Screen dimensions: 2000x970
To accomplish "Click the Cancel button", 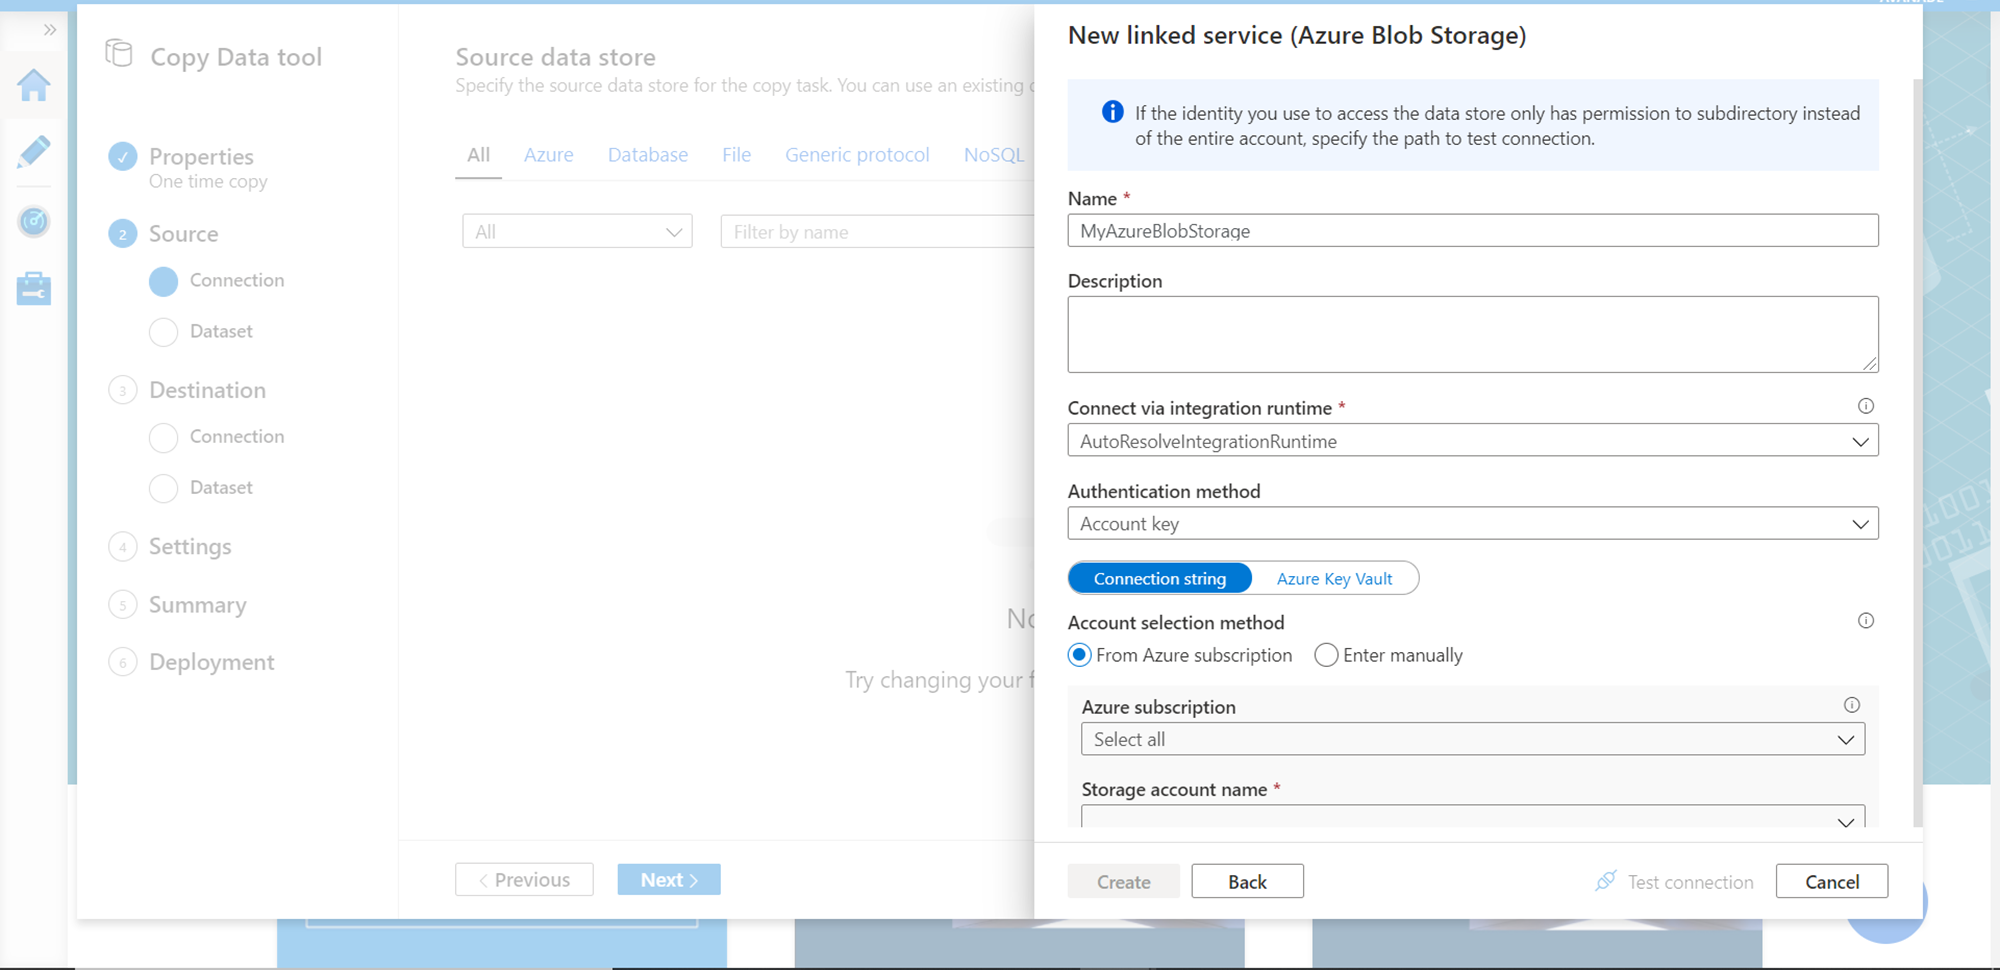I will click(x=1831, y=882).
